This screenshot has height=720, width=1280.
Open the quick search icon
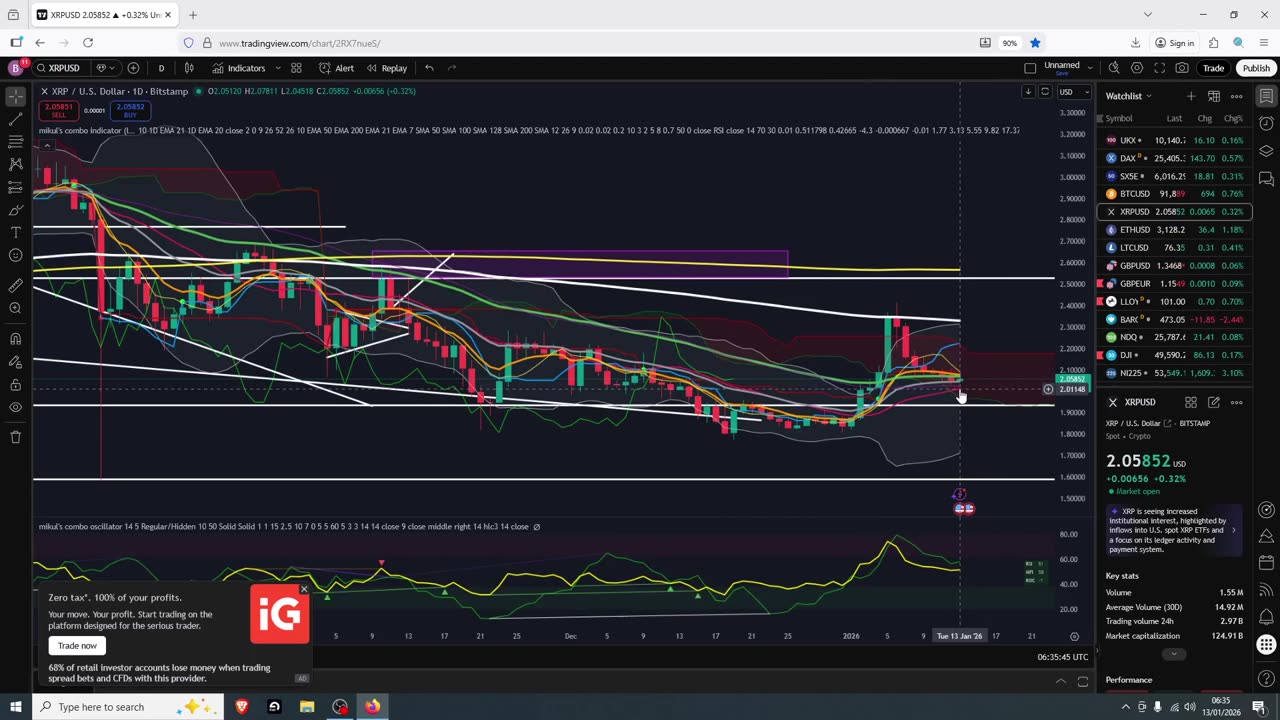pos(1114,68)
